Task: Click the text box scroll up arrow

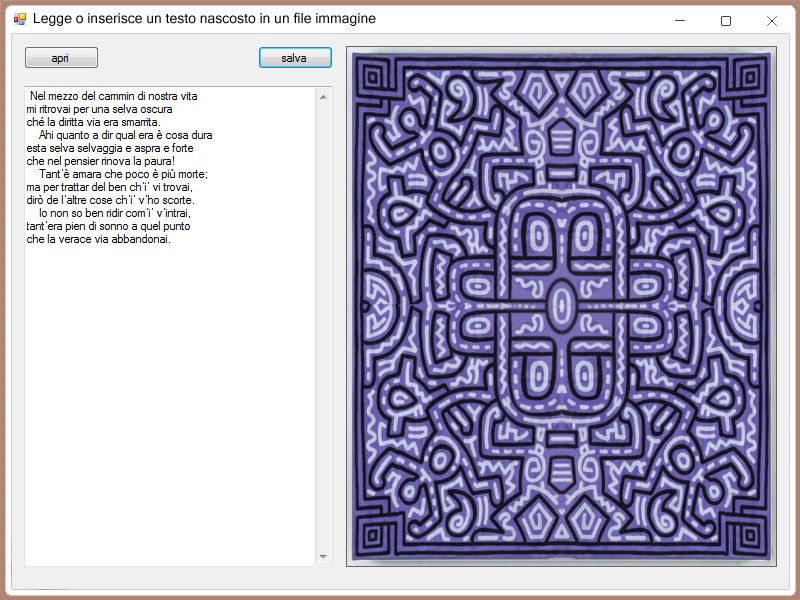Action: click(323, 97)
